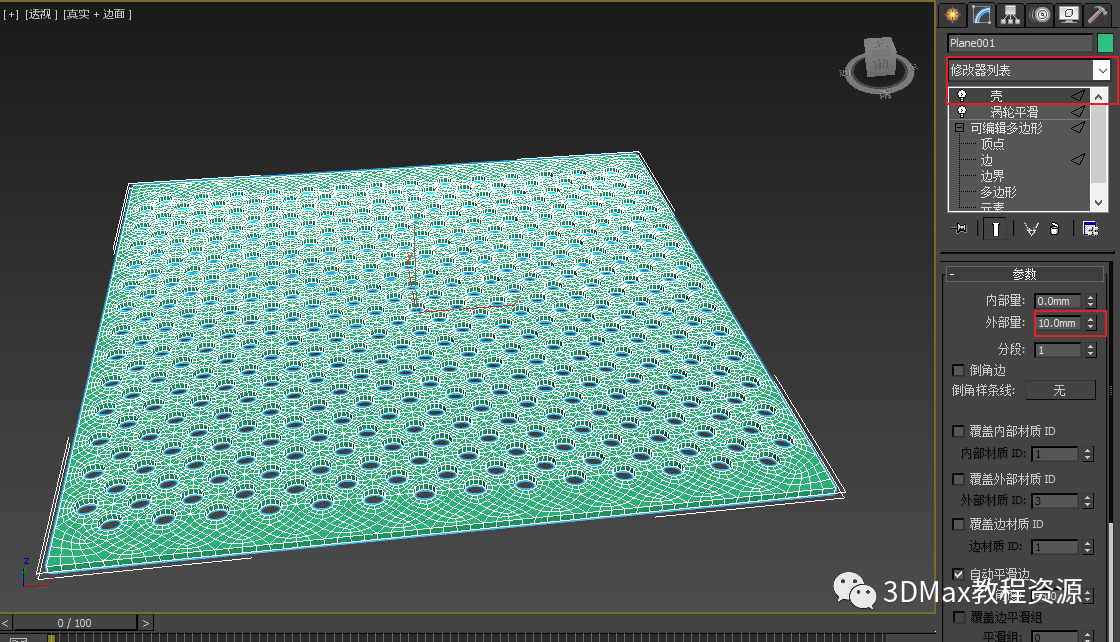Step timeline back with left arrow
1120x642 pixels.
coord(5,623)
